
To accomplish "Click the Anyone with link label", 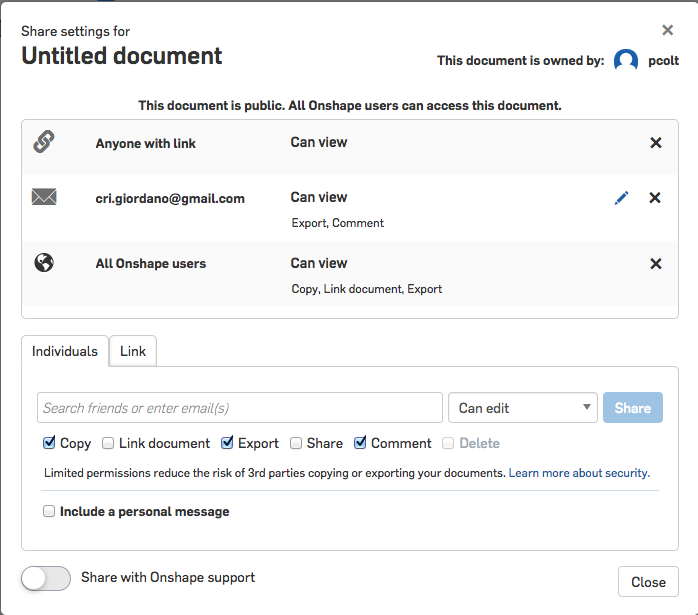I will [x=146, y=143].
